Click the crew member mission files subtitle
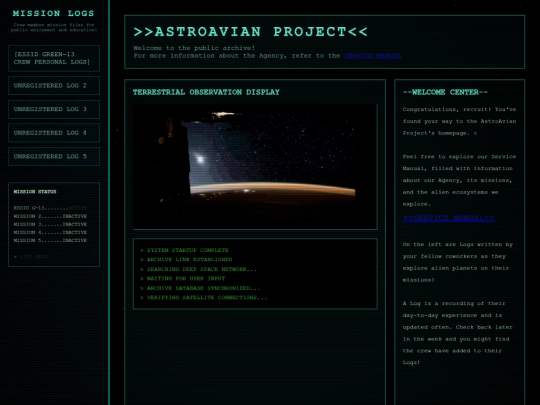Image resolution: width=540 pixels, height=405 pixels. (x=54, y=27)
